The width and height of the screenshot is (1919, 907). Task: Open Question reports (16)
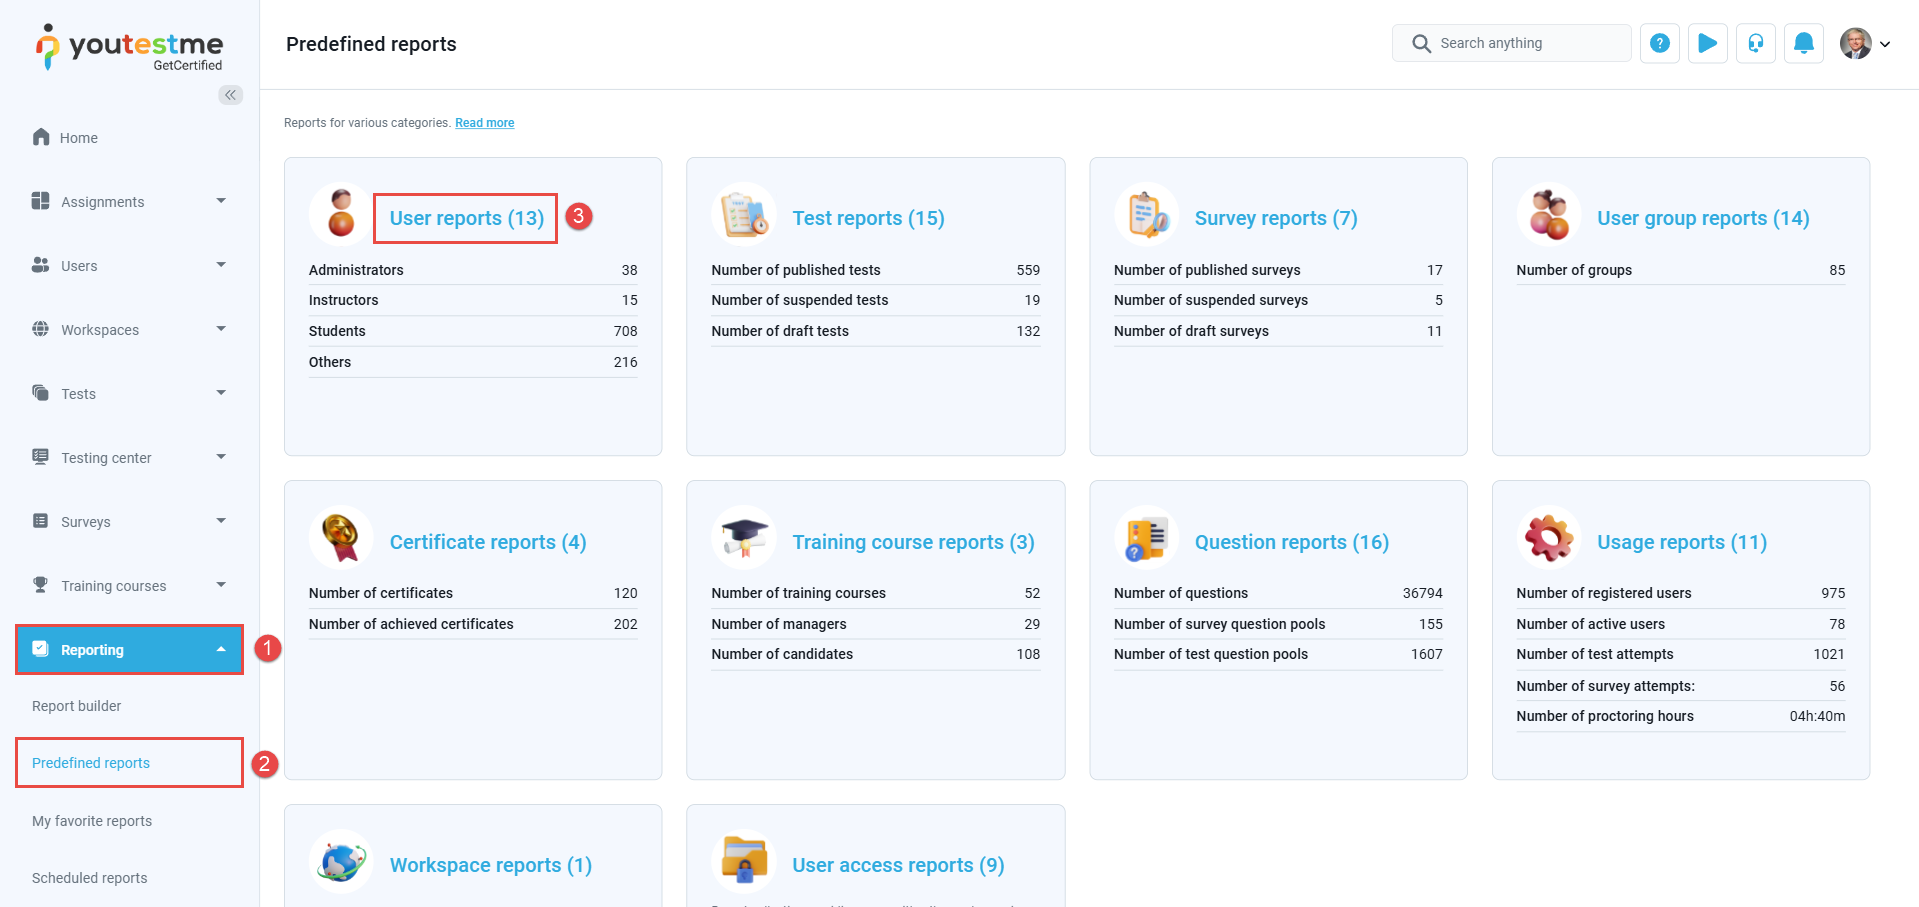pyautogui.click(x=1292, y=542)
